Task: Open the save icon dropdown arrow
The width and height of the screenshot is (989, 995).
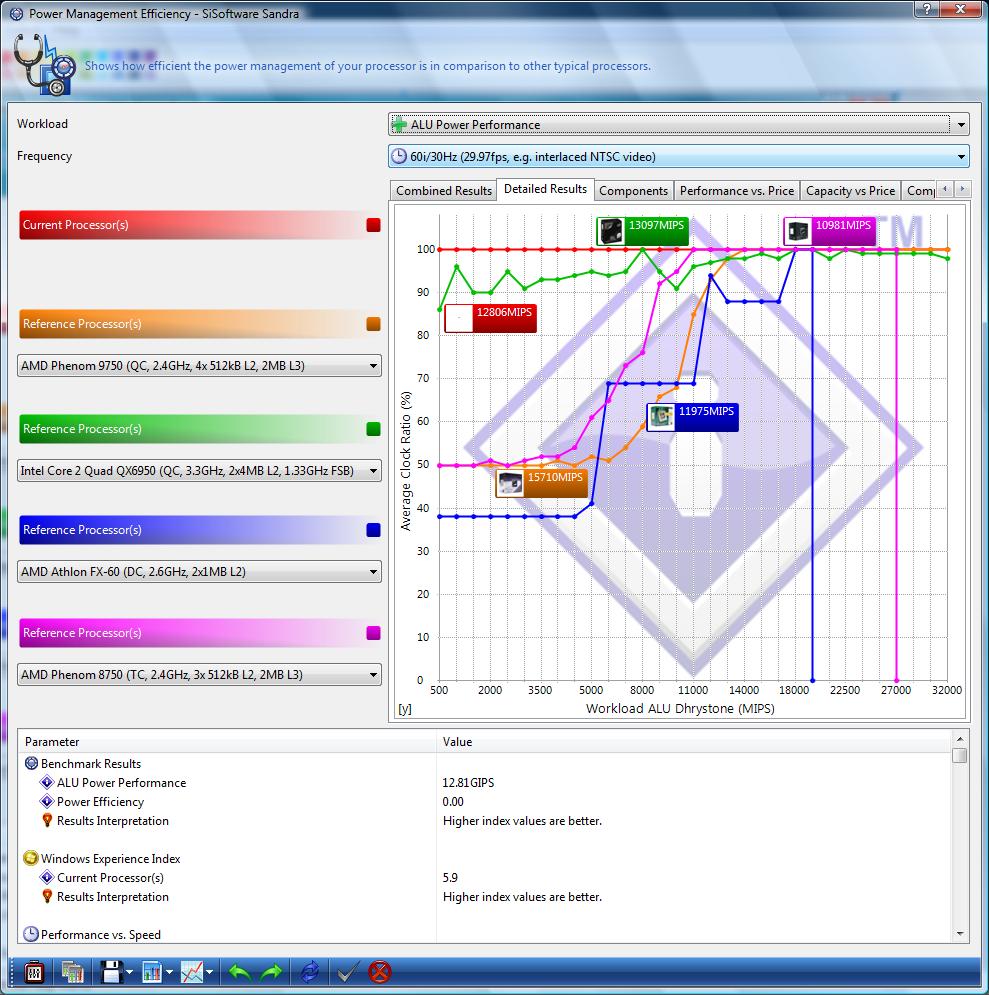Action: tap(129, 972)
